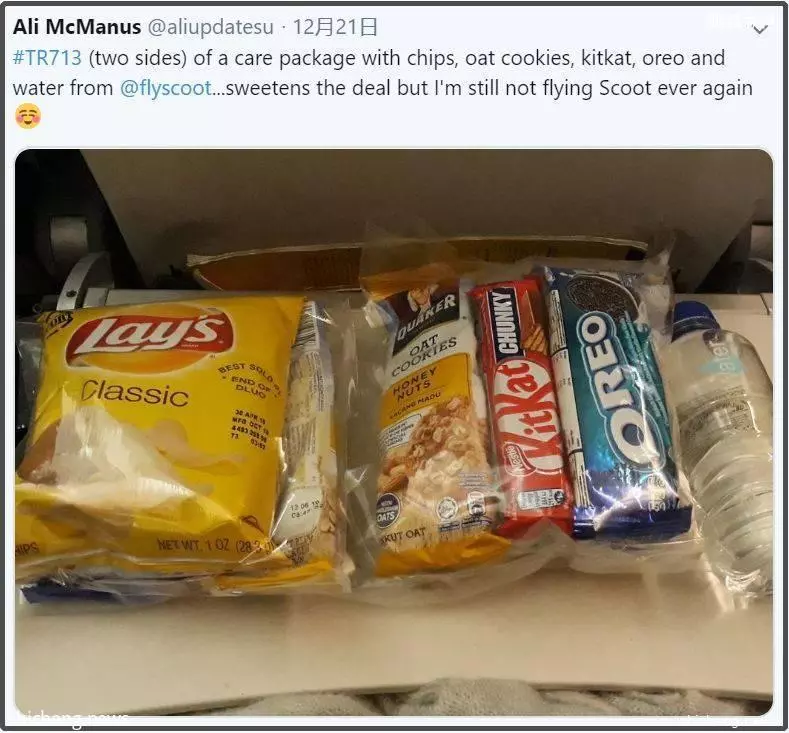Click the water bottle blue cap
Screen dimensions: 789x733
(694, 318)
